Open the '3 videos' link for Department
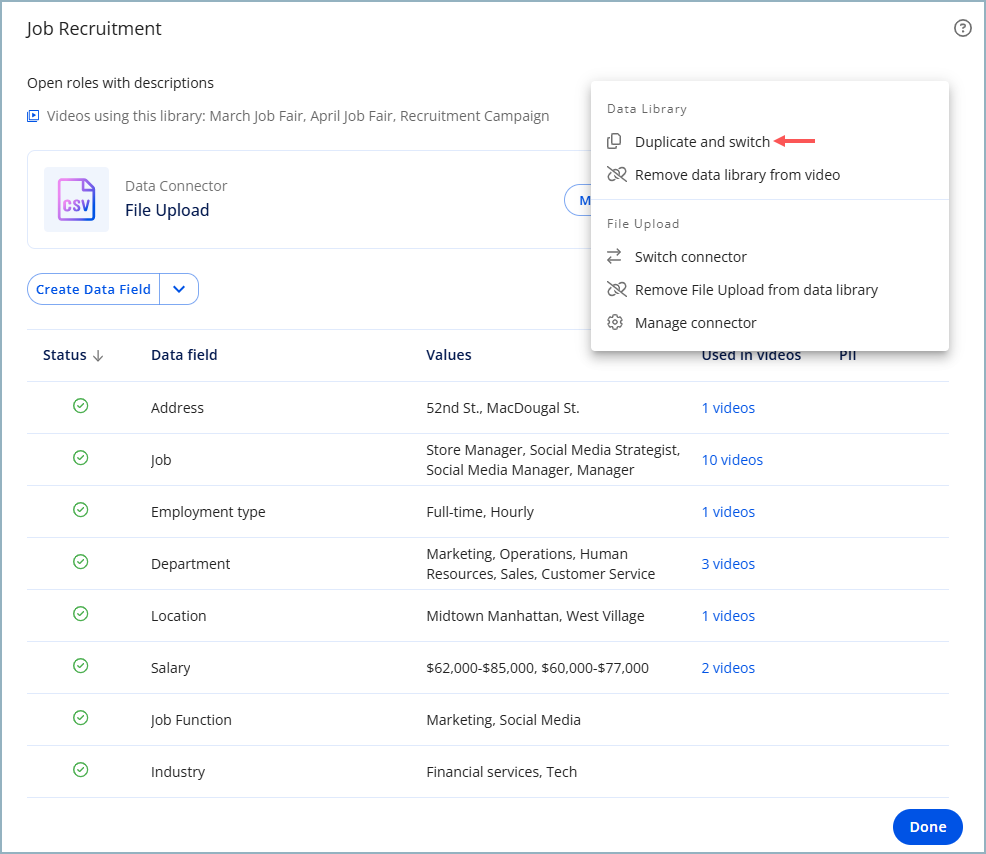Screen dimensions: 986x854 point(728,564)
